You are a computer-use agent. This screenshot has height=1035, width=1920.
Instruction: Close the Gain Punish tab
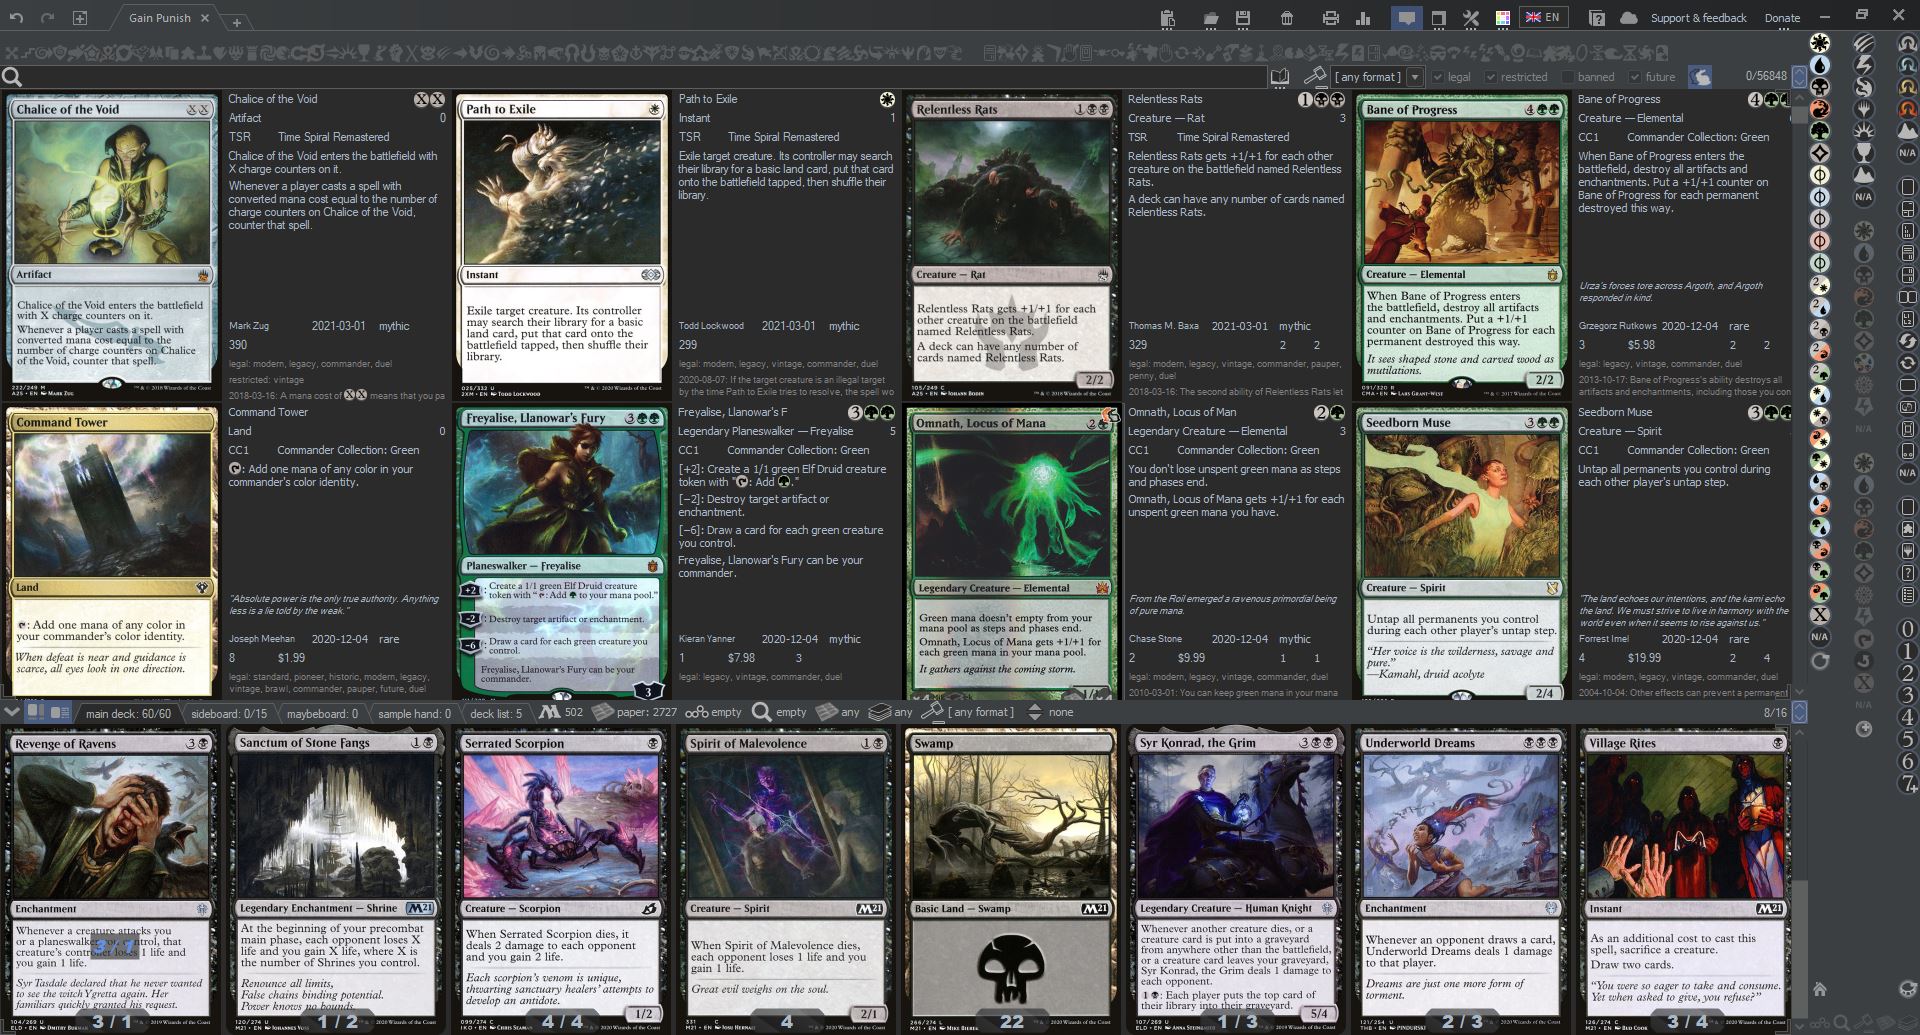(204, 18)
